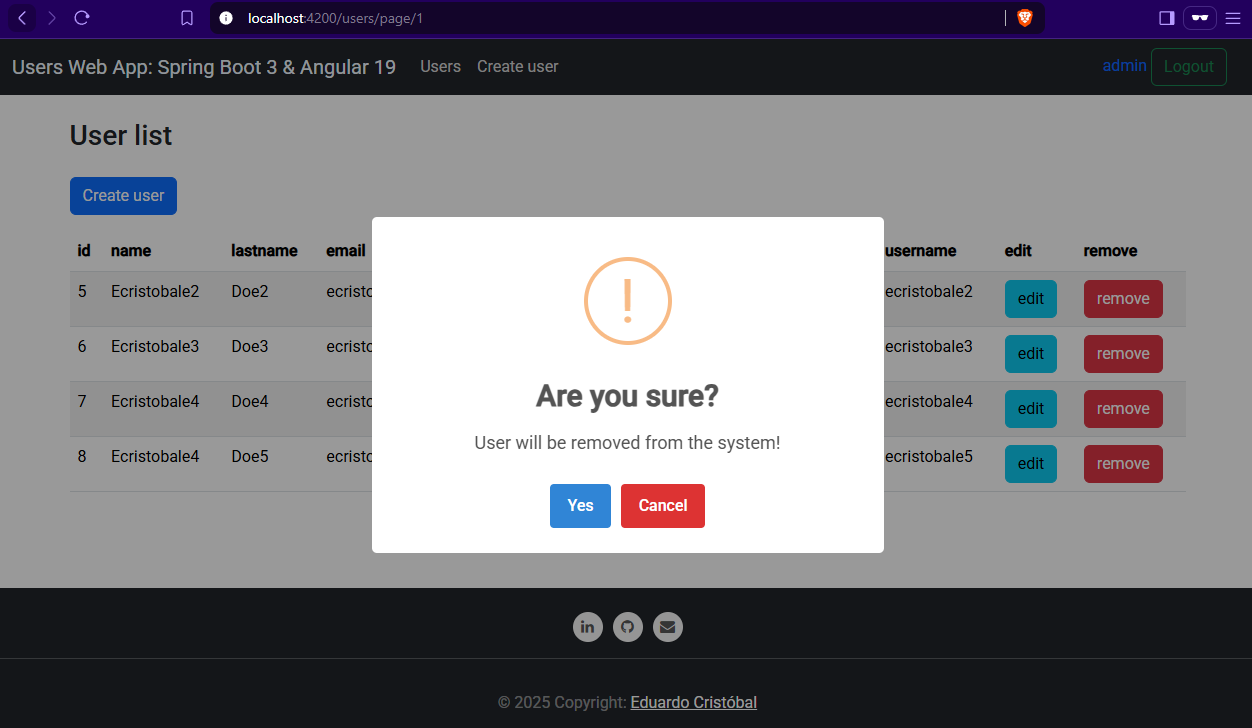
Task: Select Create user in the navbar
Action: pyautogui.click(x=517, y=67)
